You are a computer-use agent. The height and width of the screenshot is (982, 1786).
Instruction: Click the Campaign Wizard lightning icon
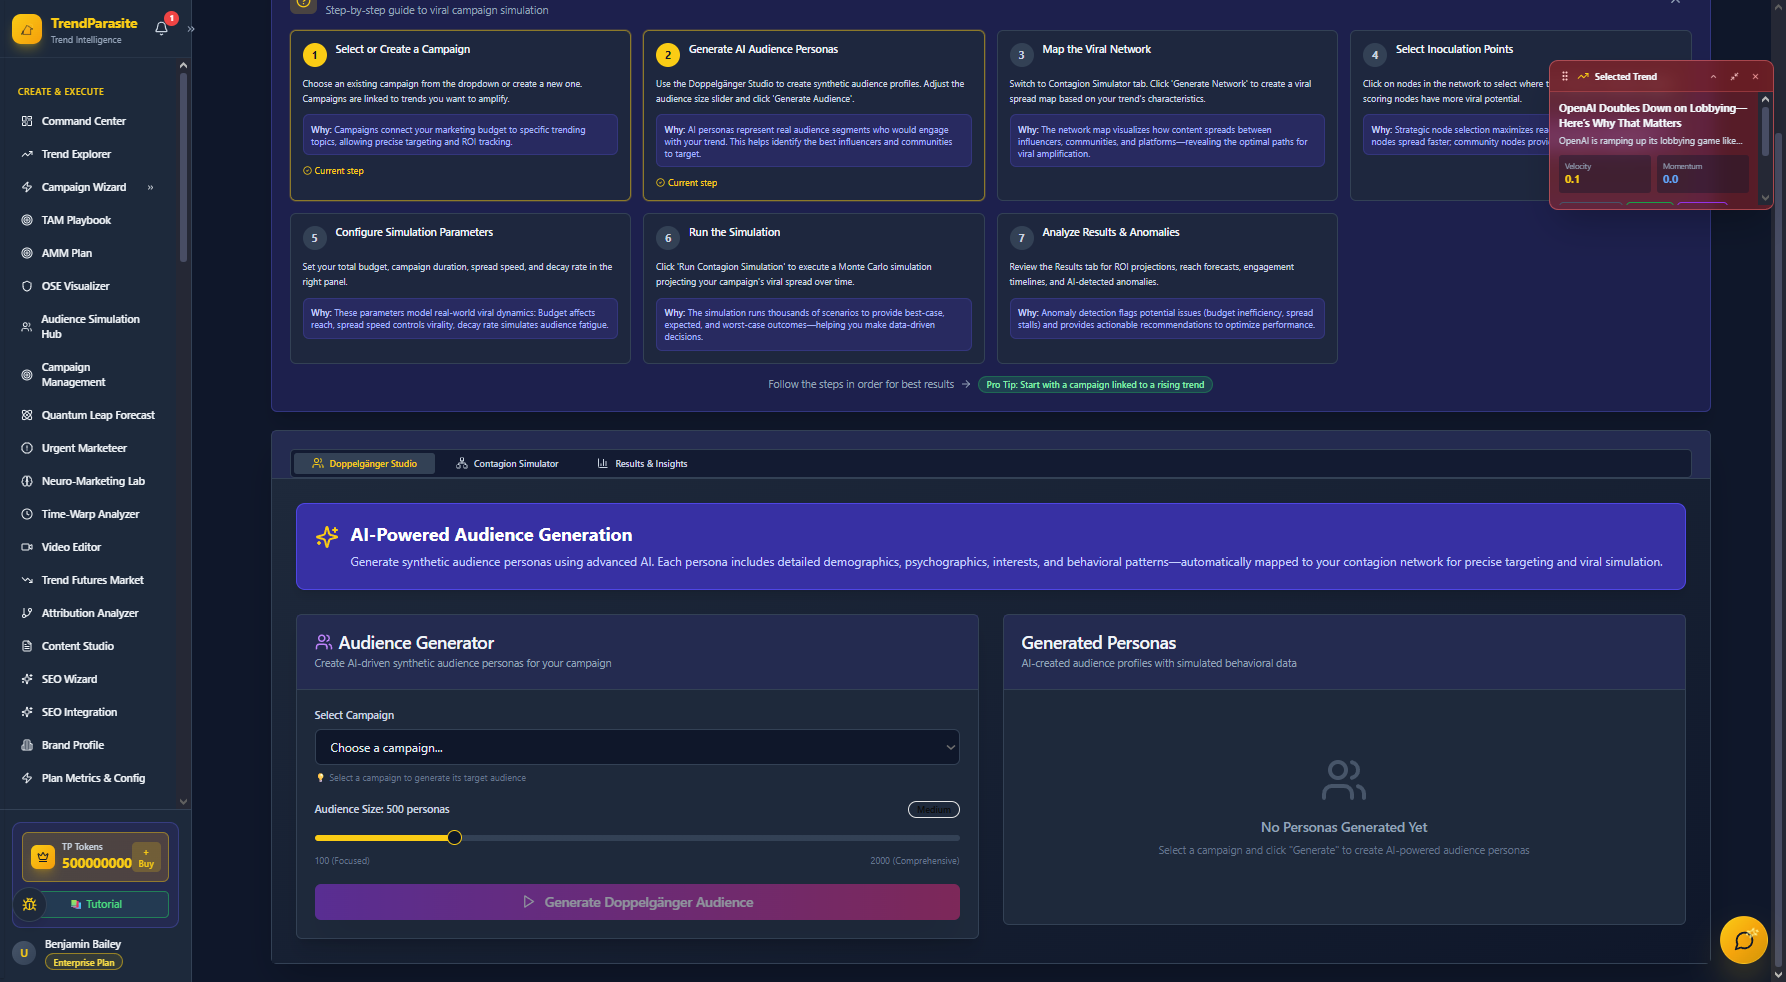(27, 187)
